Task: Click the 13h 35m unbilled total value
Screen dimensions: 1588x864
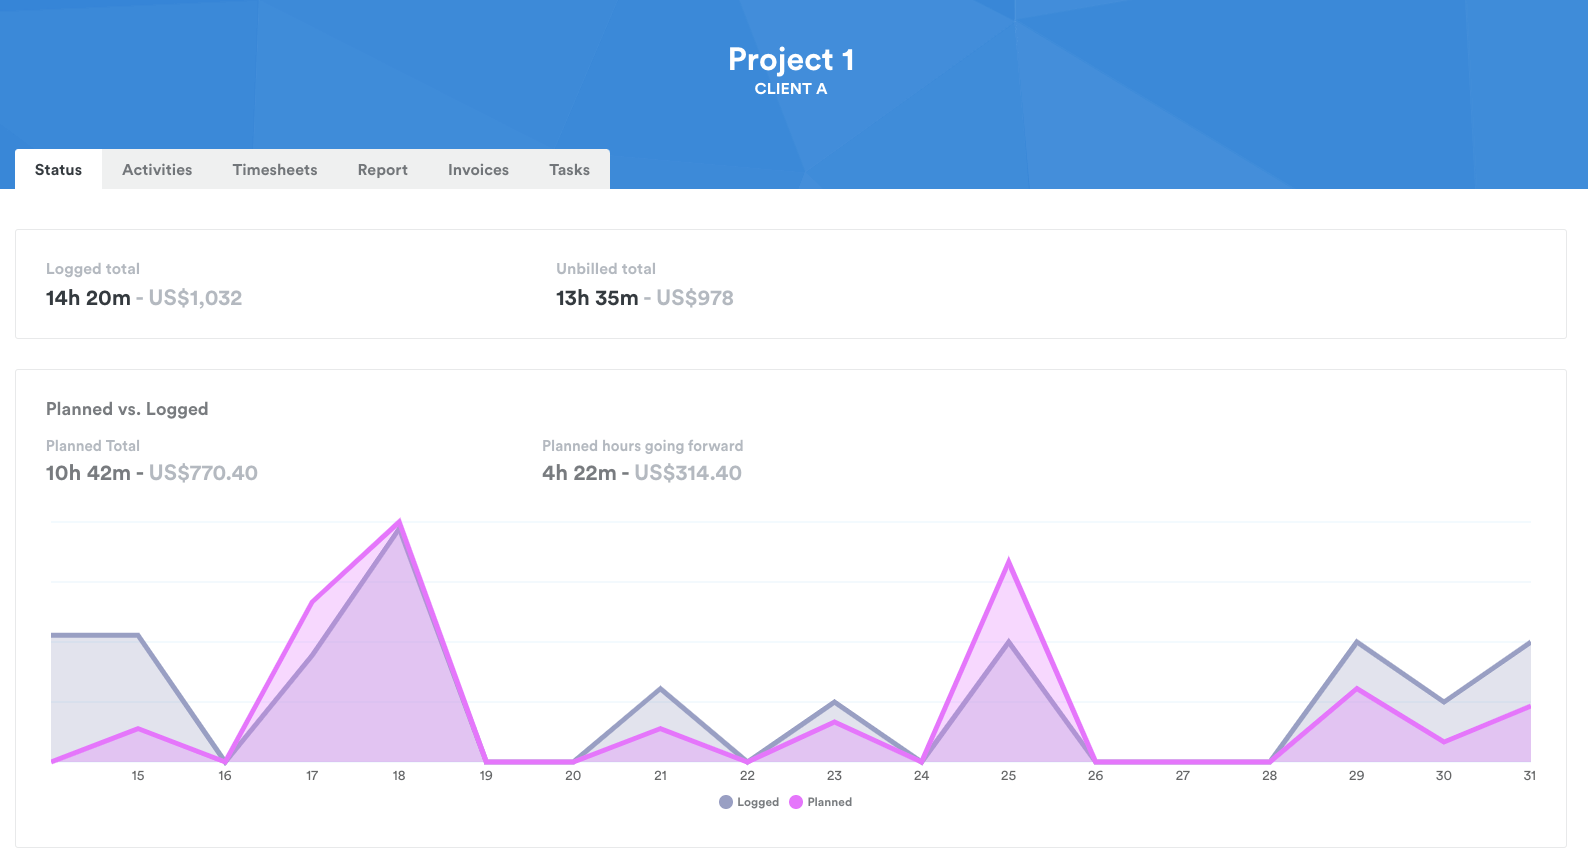Action: click(x=597, y=298)
